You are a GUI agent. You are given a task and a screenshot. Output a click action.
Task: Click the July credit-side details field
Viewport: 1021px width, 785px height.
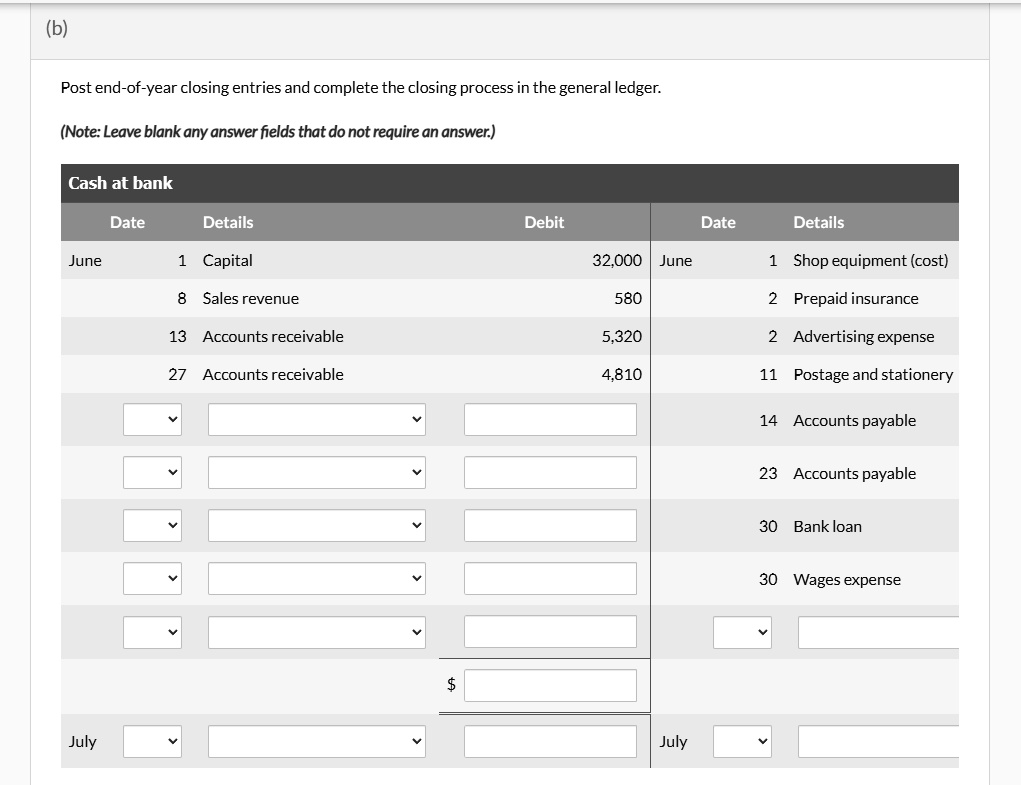(x=878, y=741)
